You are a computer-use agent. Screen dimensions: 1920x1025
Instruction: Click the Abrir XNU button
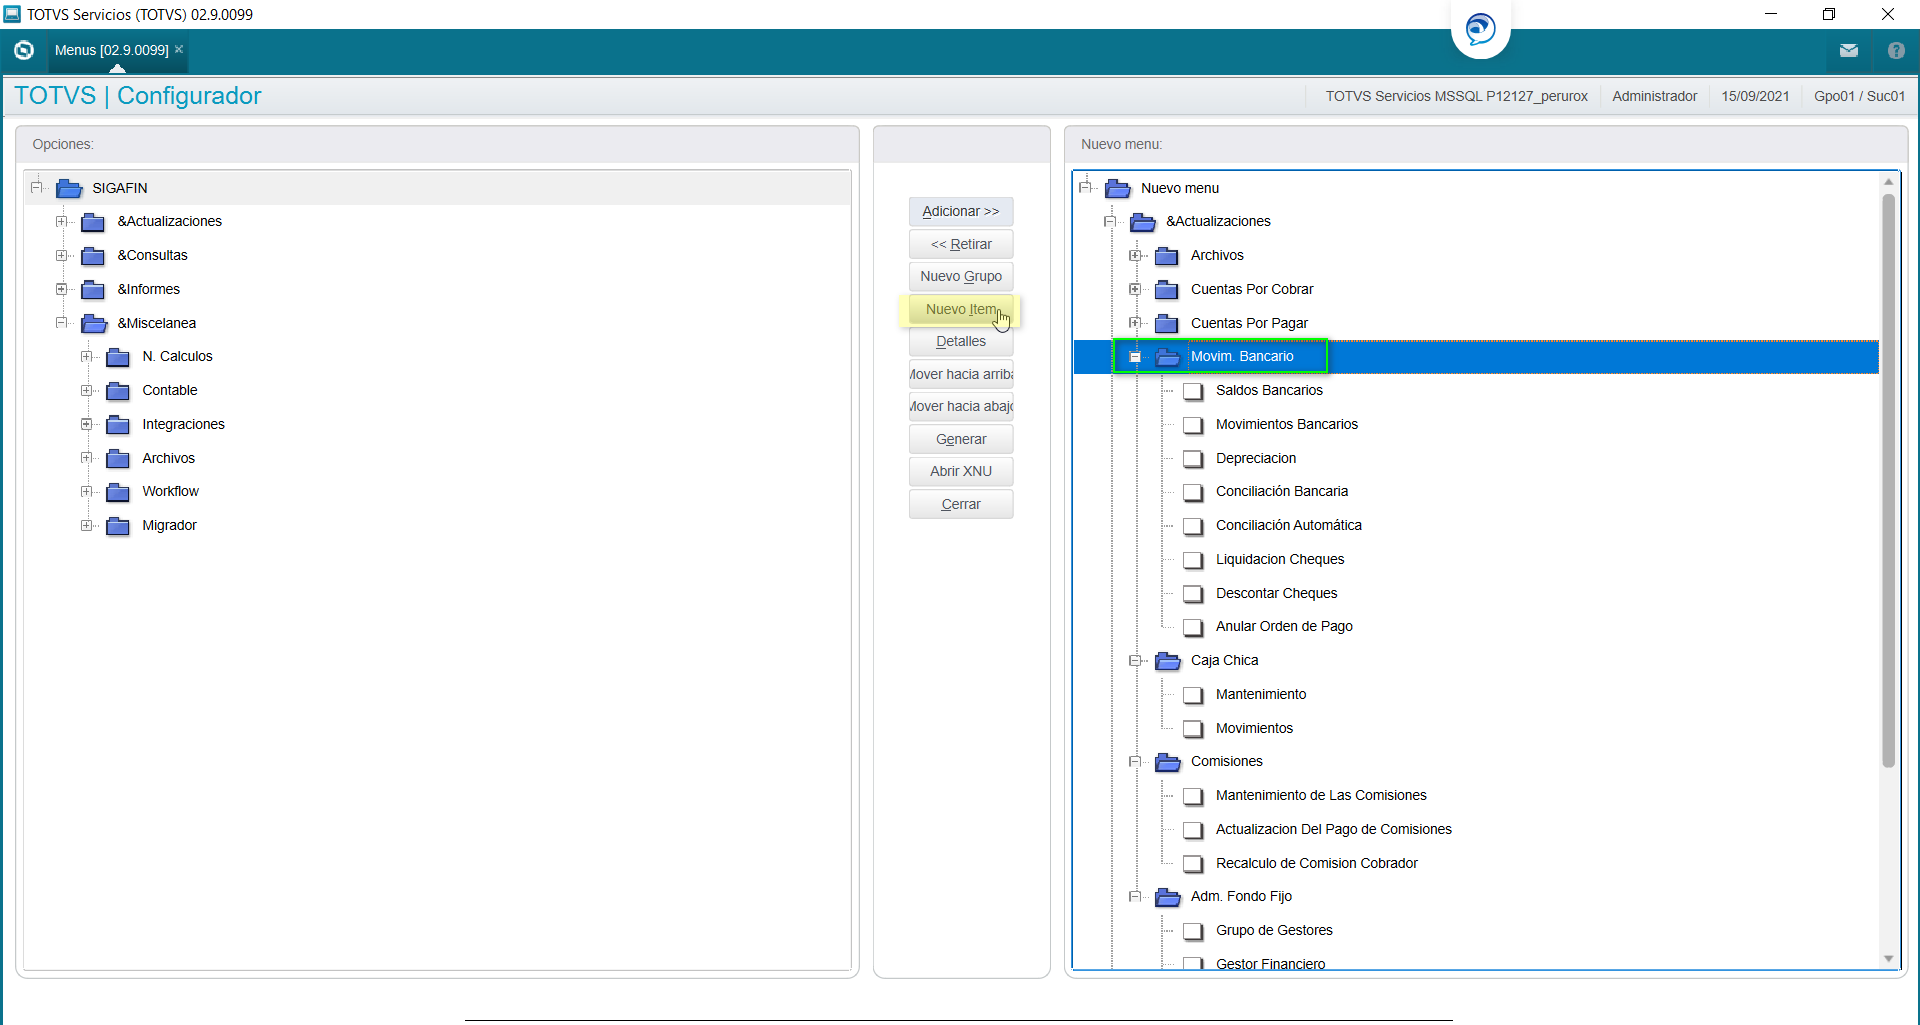click(961, 471)
